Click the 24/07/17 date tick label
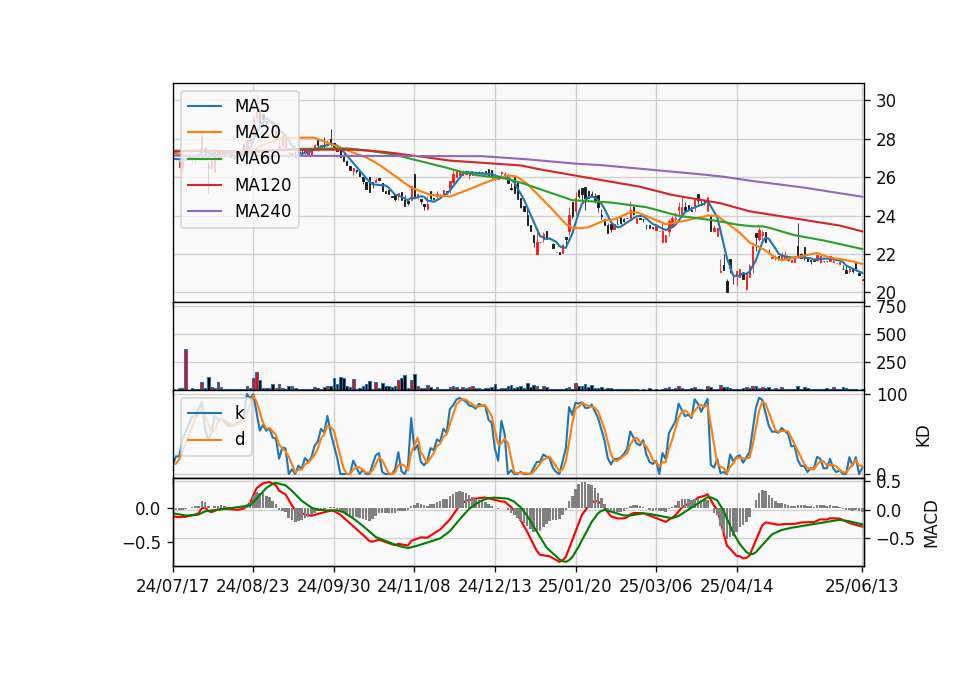Image resolution: width=960 pixels, height=690 pixels. [173, 586]
